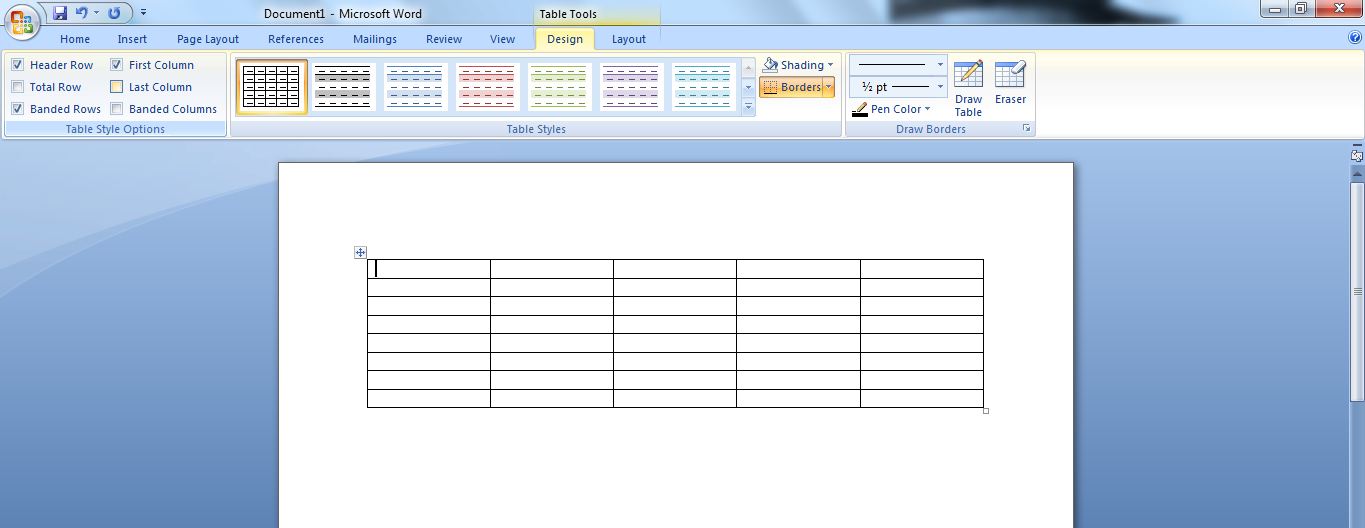This screenshot has width=1365, height=528.
Task: Select the blue accent table style
Action: (x=416, y=87)
